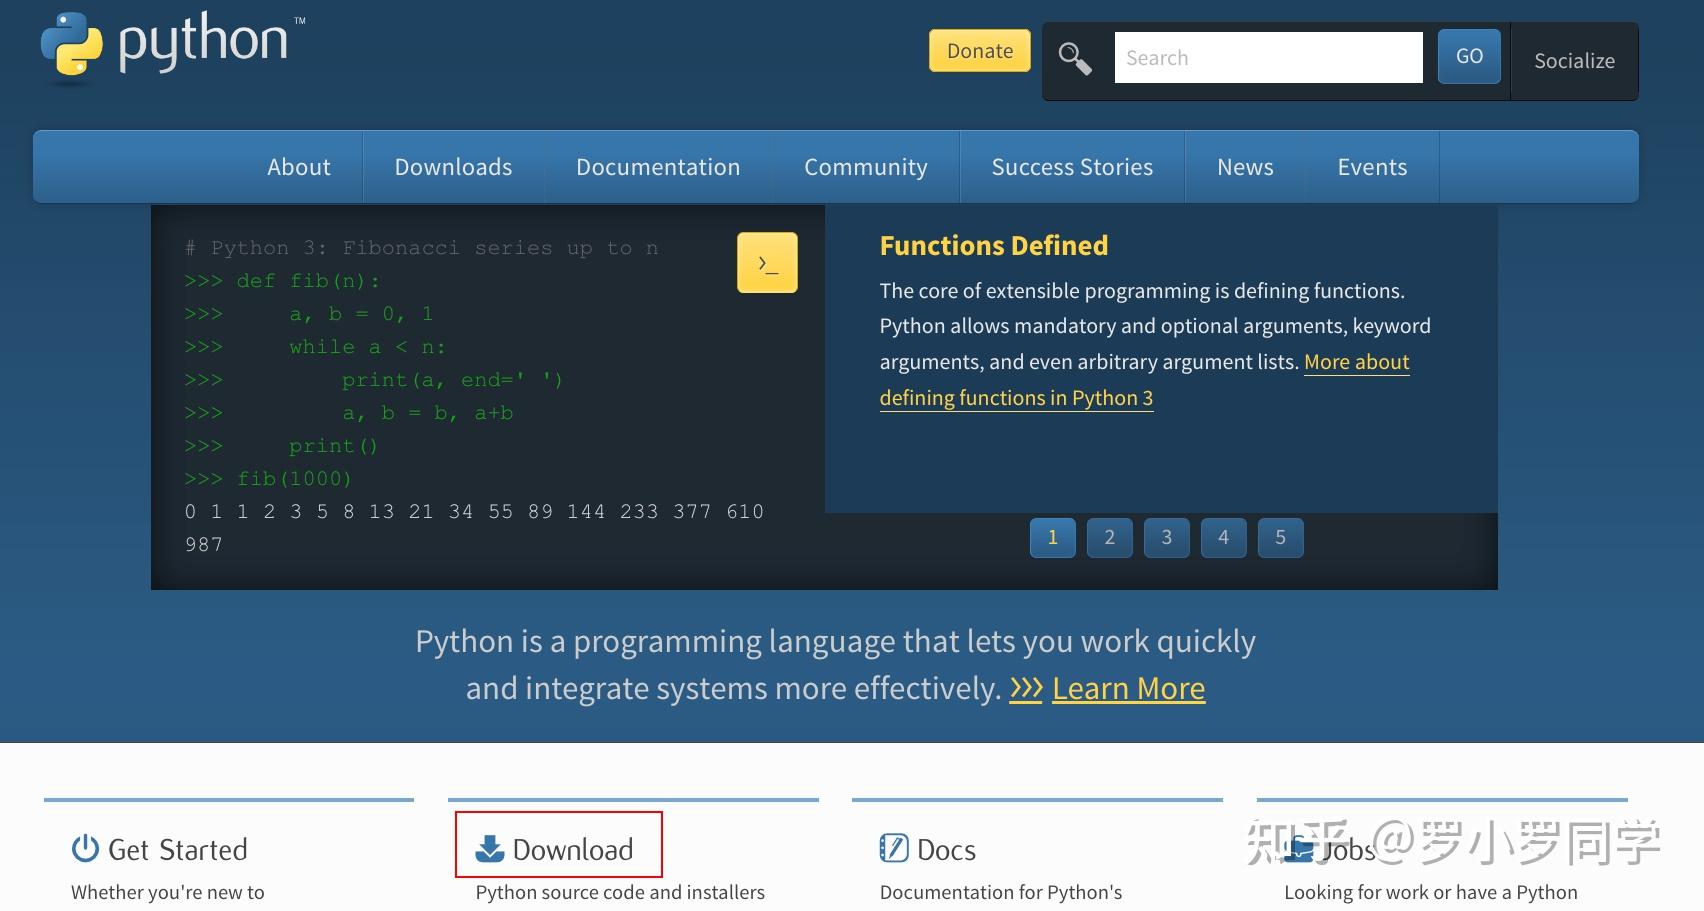This screenshot has height=911, width=1704.
Task: Expand the Community menu
Action: pyautogui.click(x=866, y=167)
